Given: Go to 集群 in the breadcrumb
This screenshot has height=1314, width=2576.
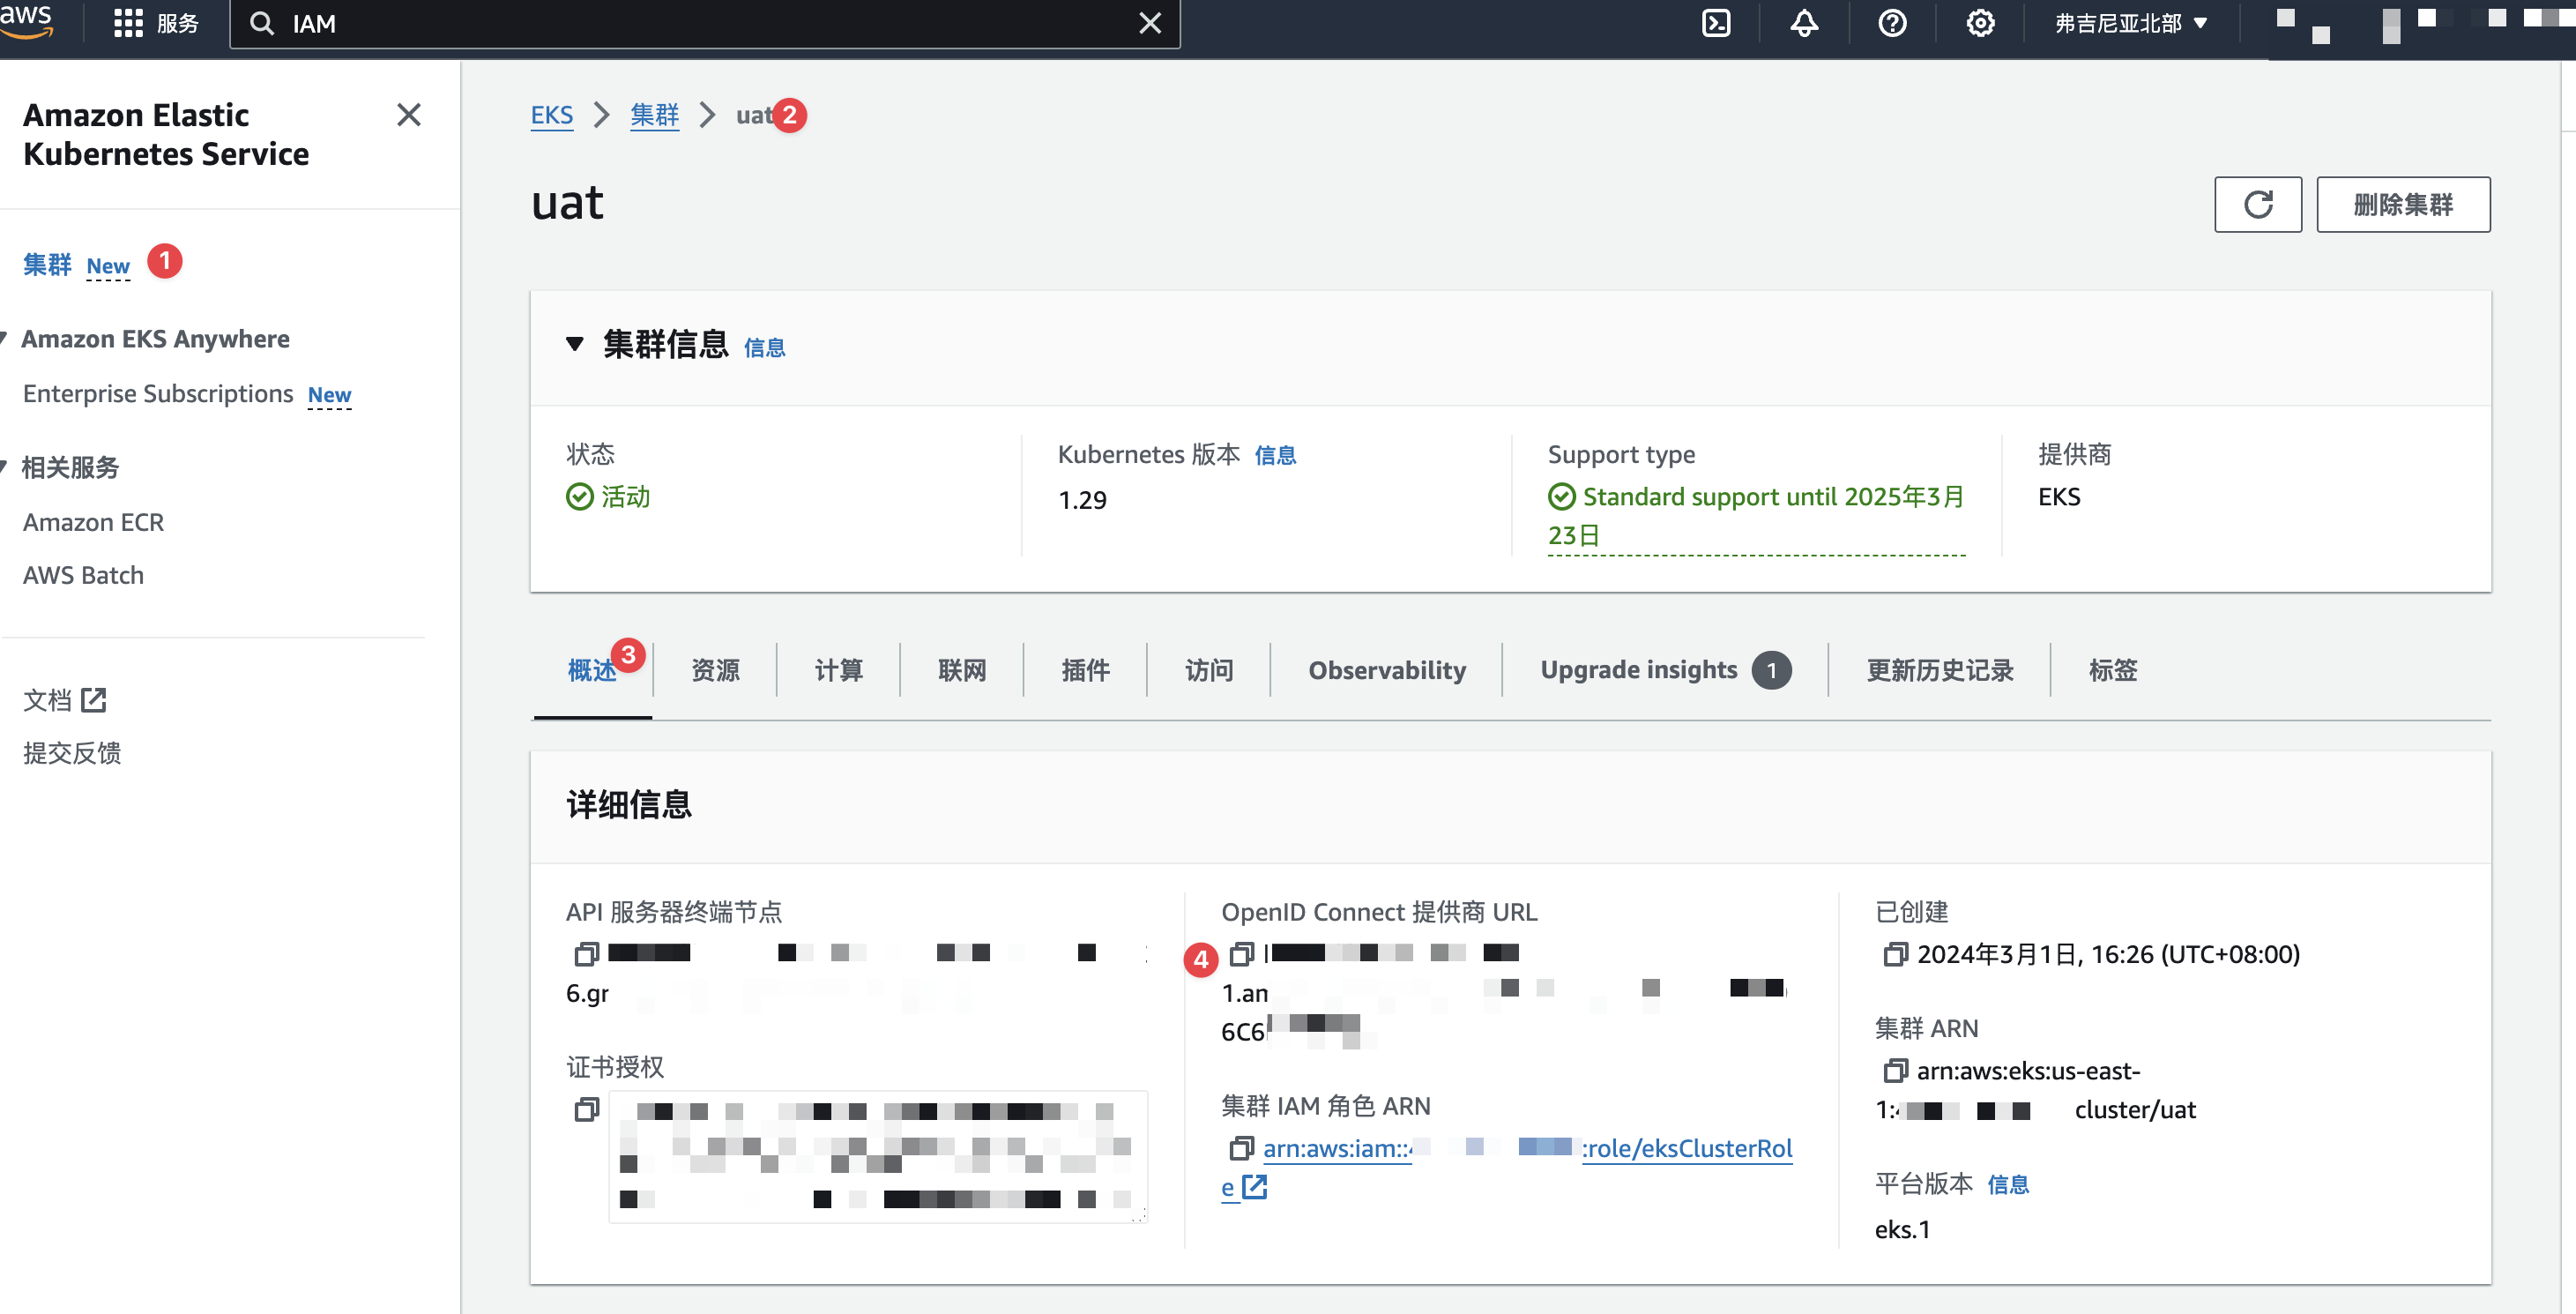Looking at the screenshot, I should (654, 115).
